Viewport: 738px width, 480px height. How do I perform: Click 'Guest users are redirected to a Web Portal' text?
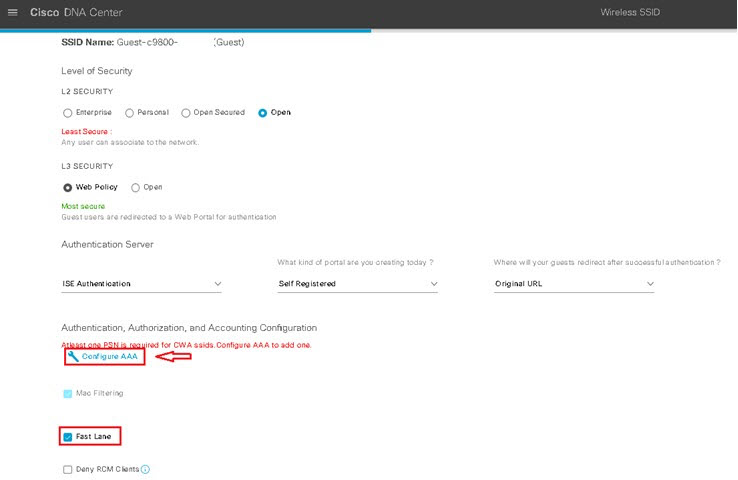tap(169, 217)
